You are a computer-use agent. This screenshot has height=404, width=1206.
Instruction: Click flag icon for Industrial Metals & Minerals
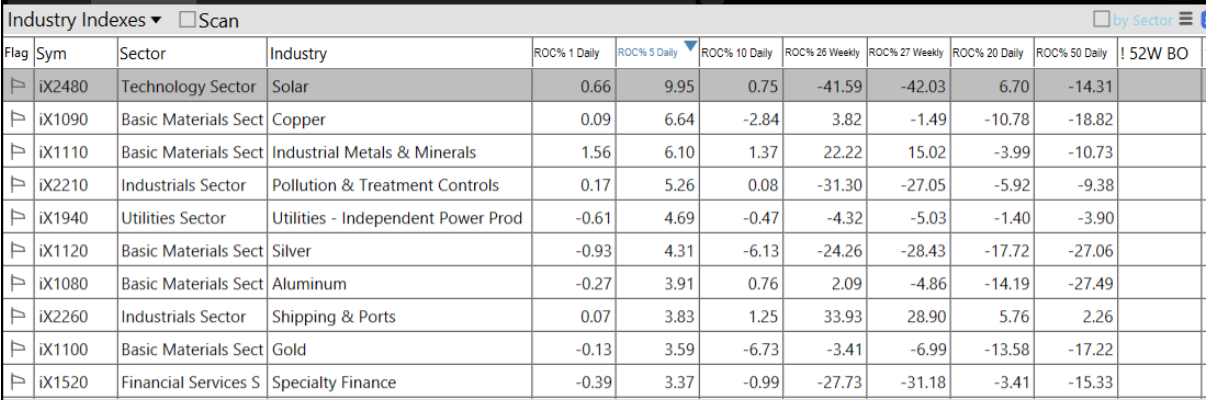[17, 152]
